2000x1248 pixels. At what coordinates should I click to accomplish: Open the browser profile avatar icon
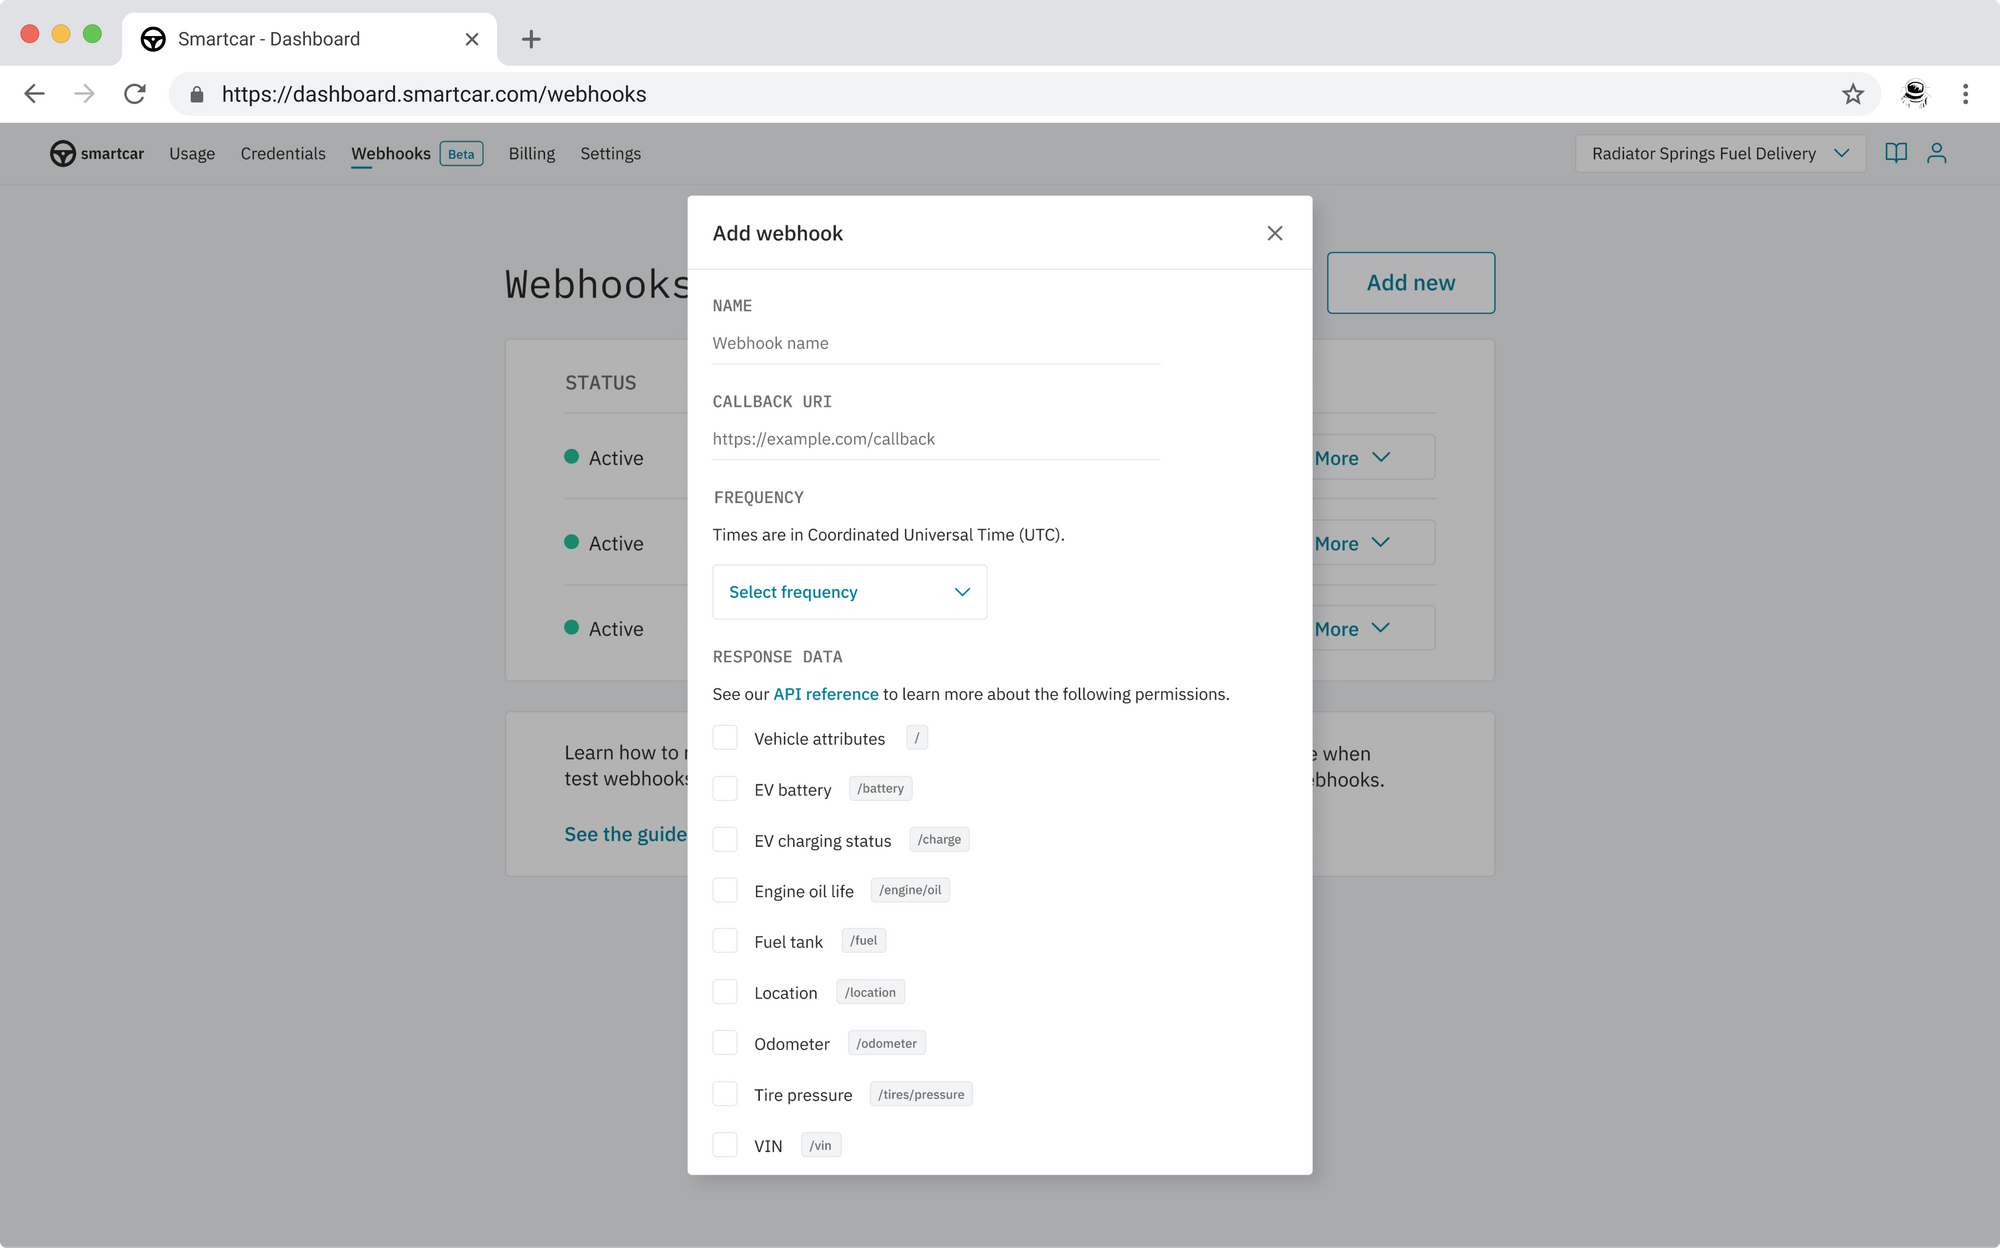[1913, 93]
